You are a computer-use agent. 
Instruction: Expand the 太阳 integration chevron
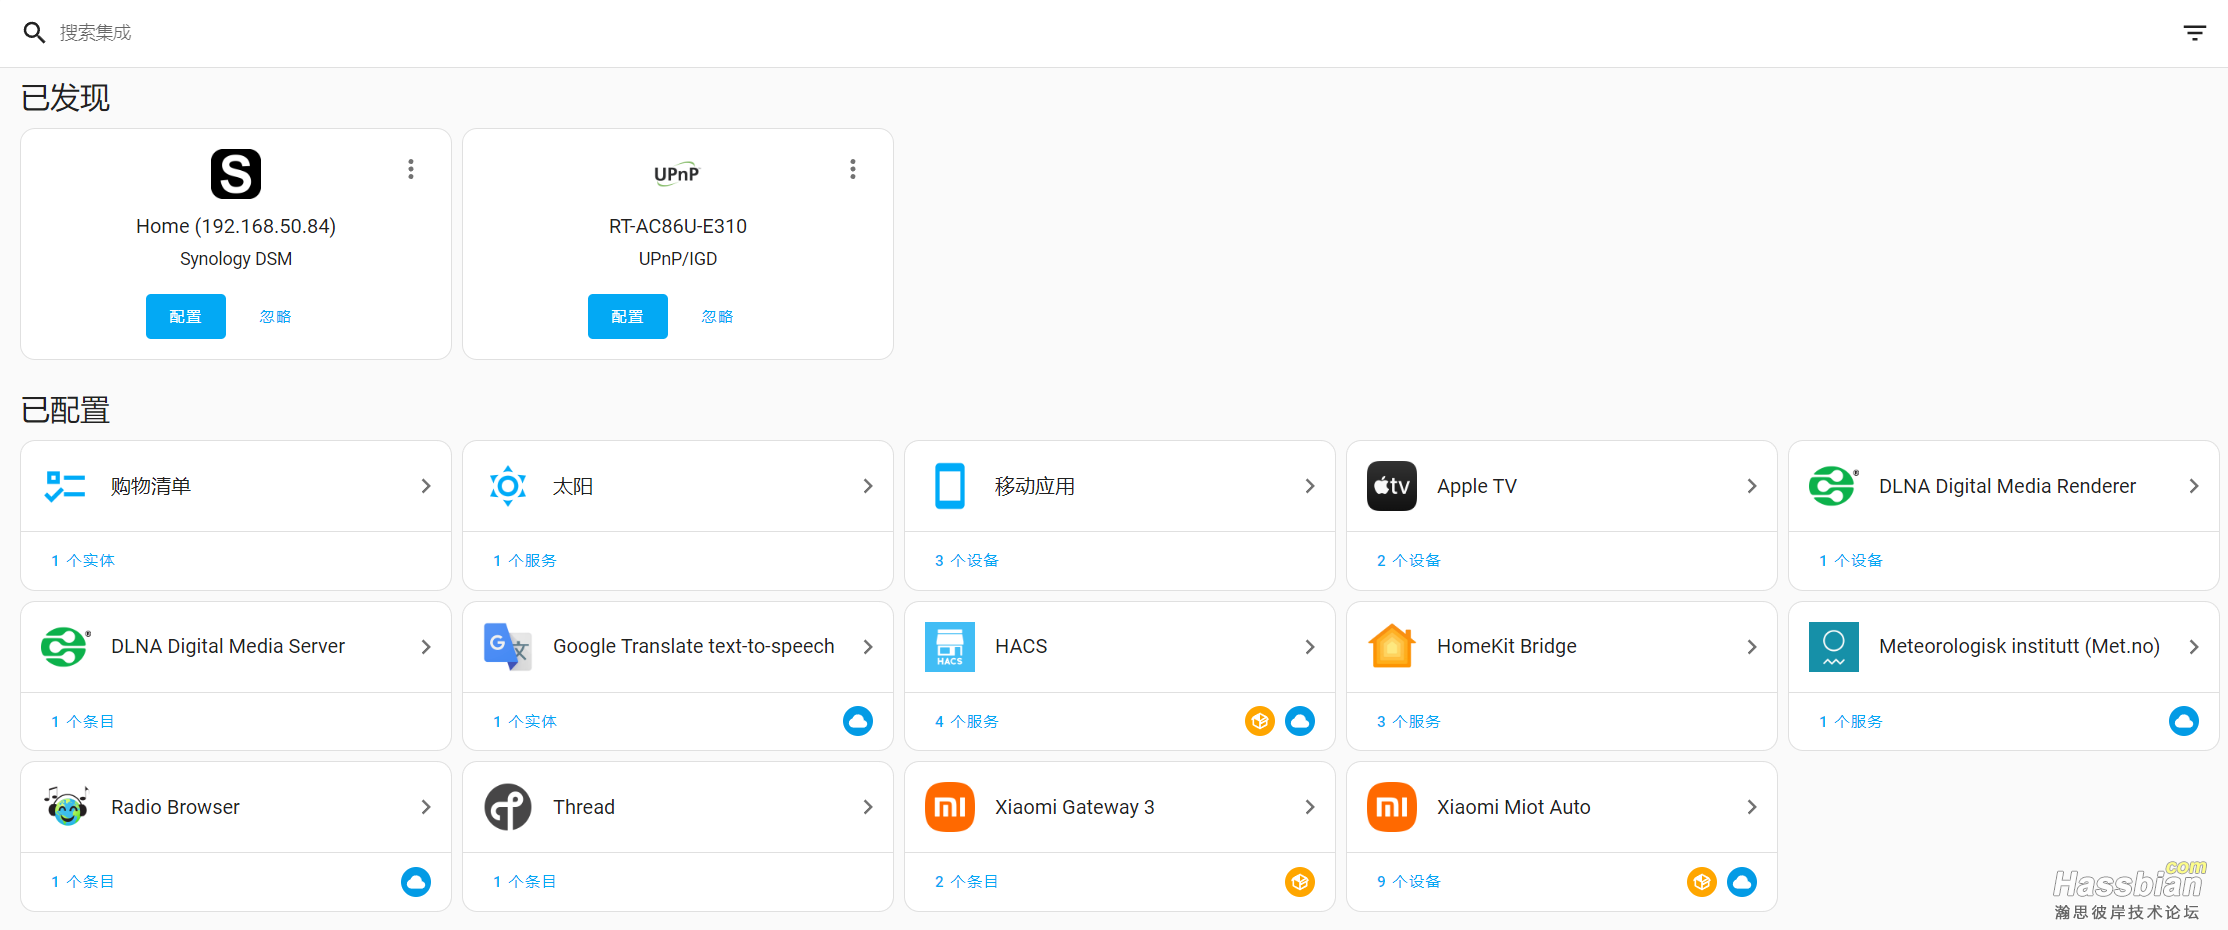point(868,486)
